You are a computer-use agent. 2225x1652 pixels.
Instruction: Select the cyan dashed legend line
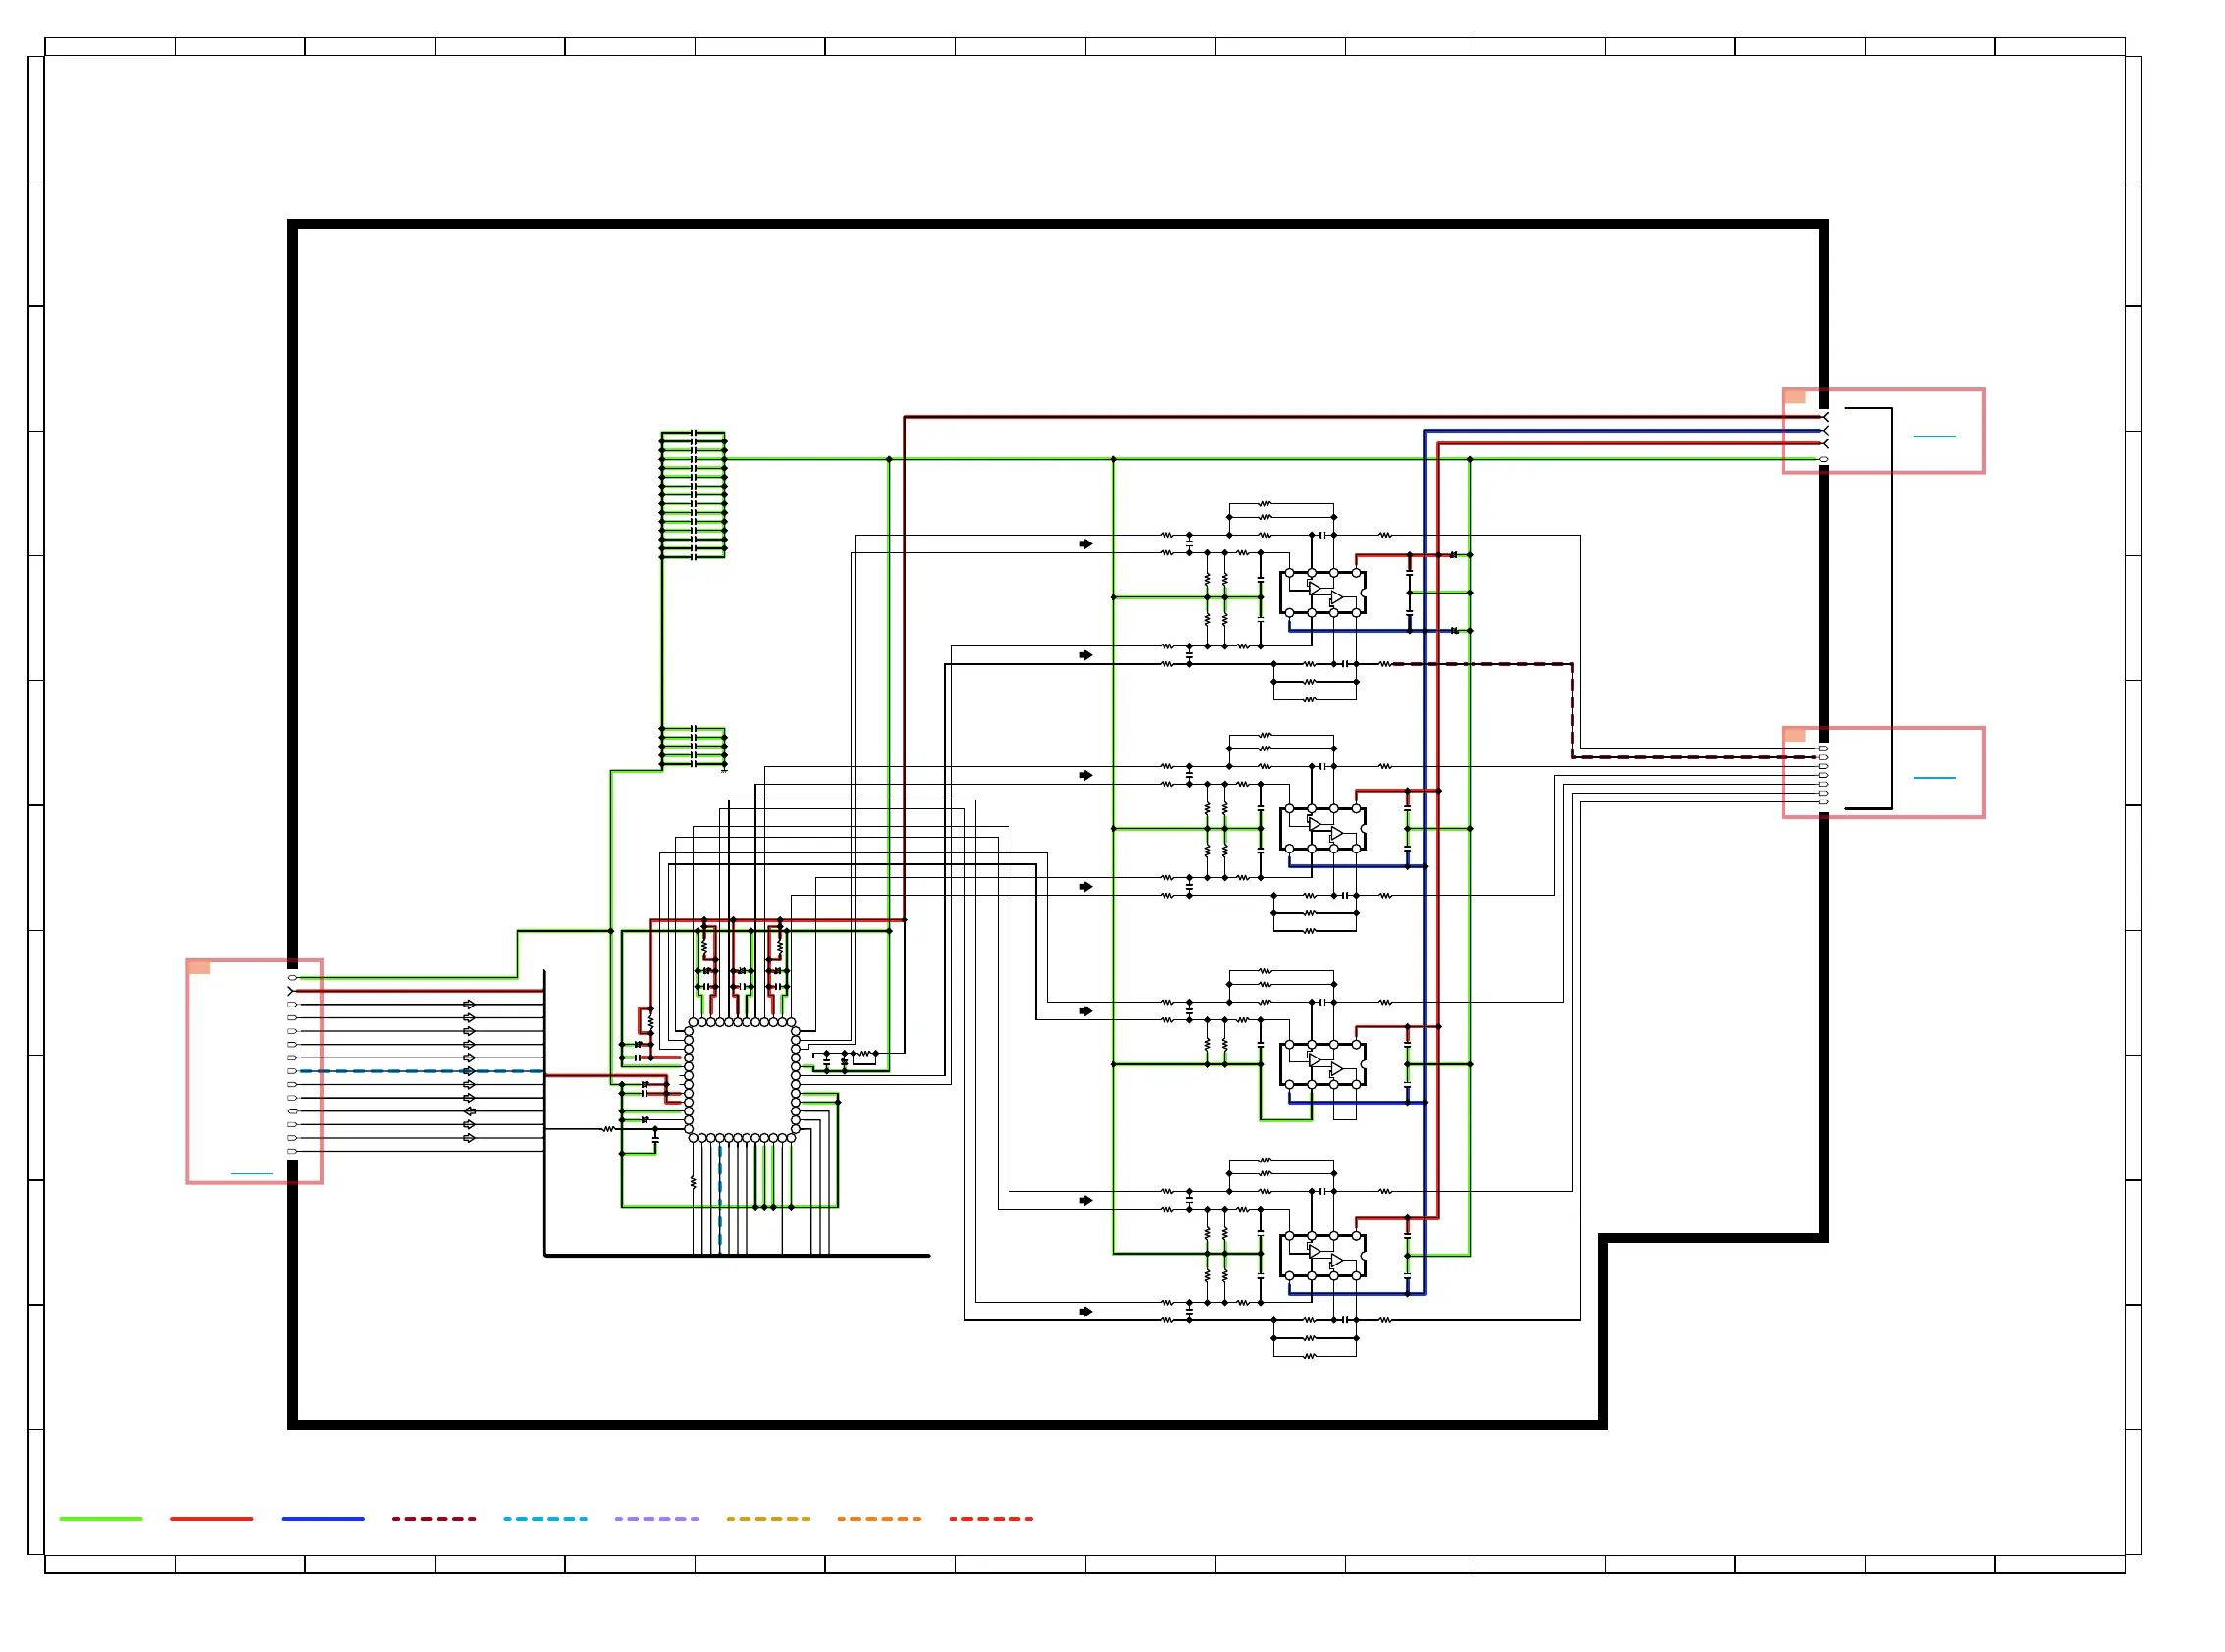click(x=545, y=1518)
